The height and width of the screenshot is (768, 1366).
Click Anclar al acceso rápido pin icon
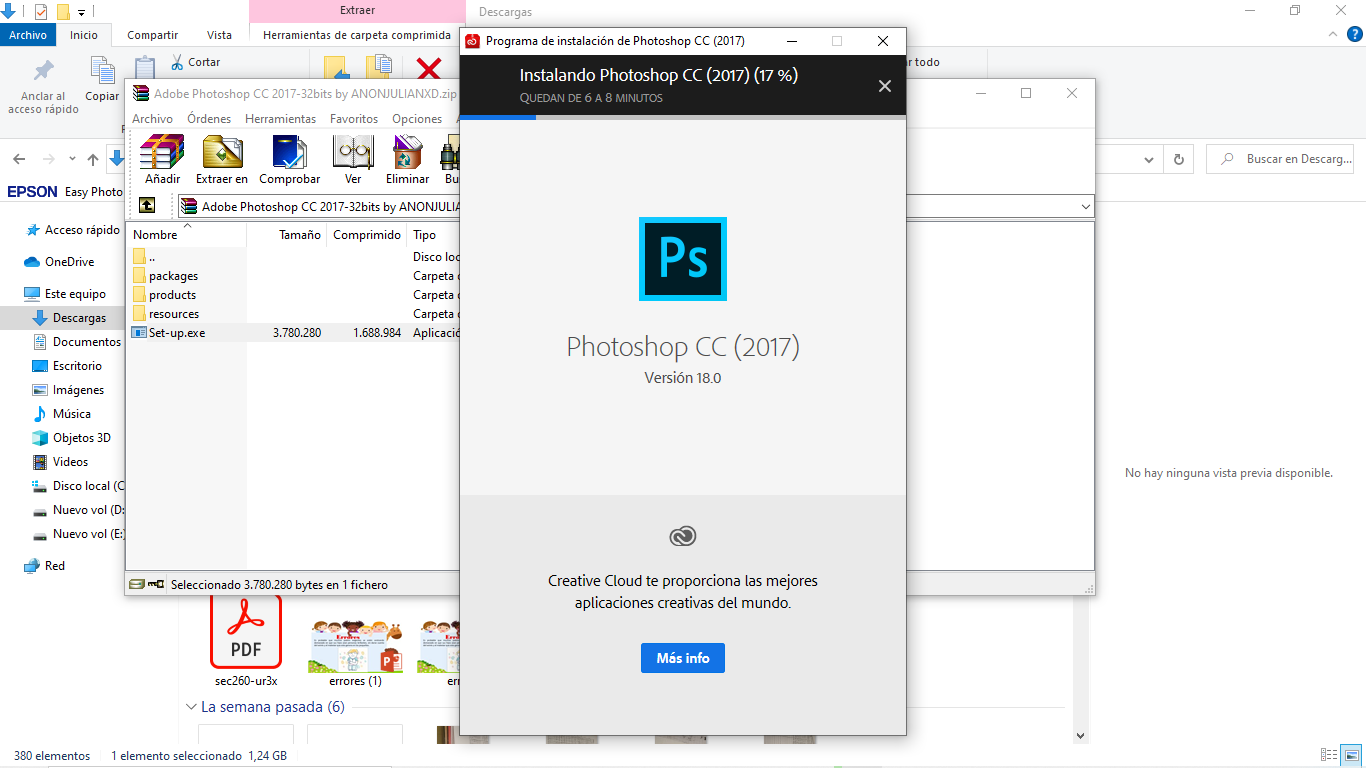point(43,71)
